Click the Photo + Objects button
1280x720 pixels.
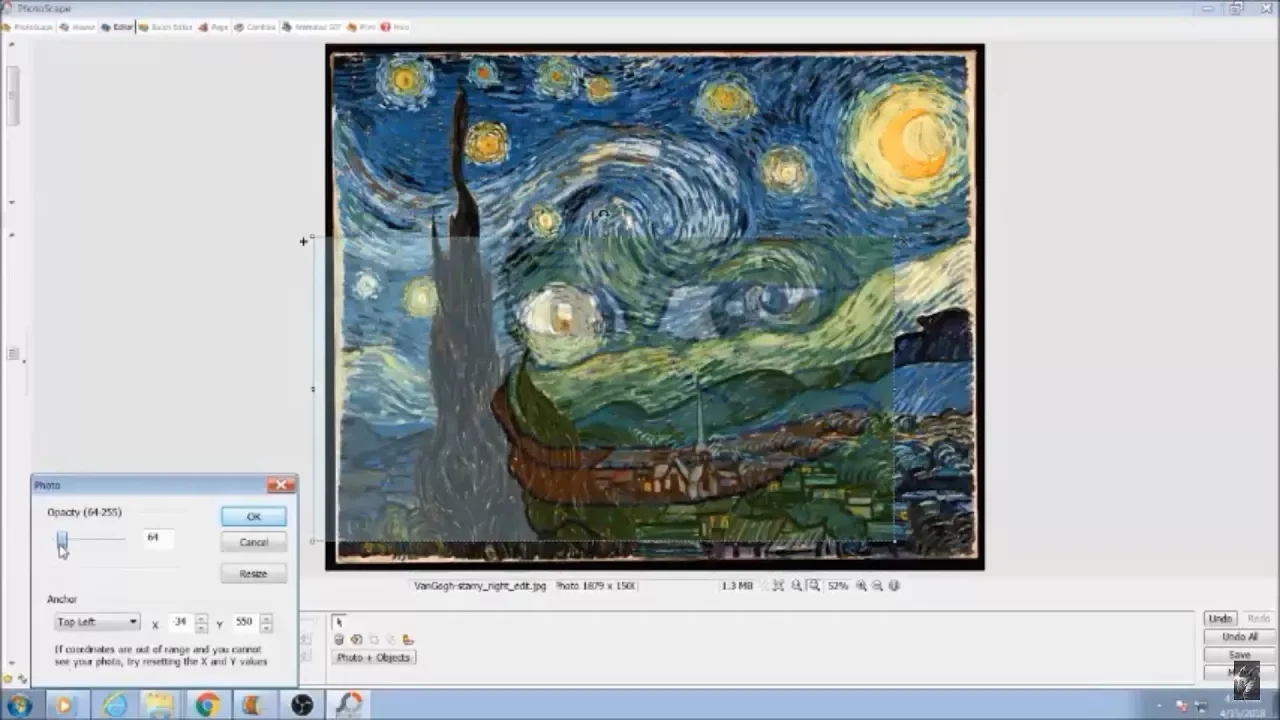(x=373, y=657)
